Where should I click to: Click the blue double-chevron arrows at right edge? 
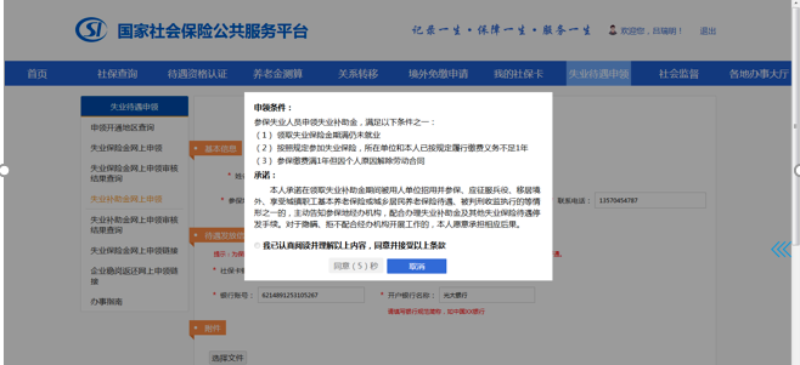pos(781,249)
